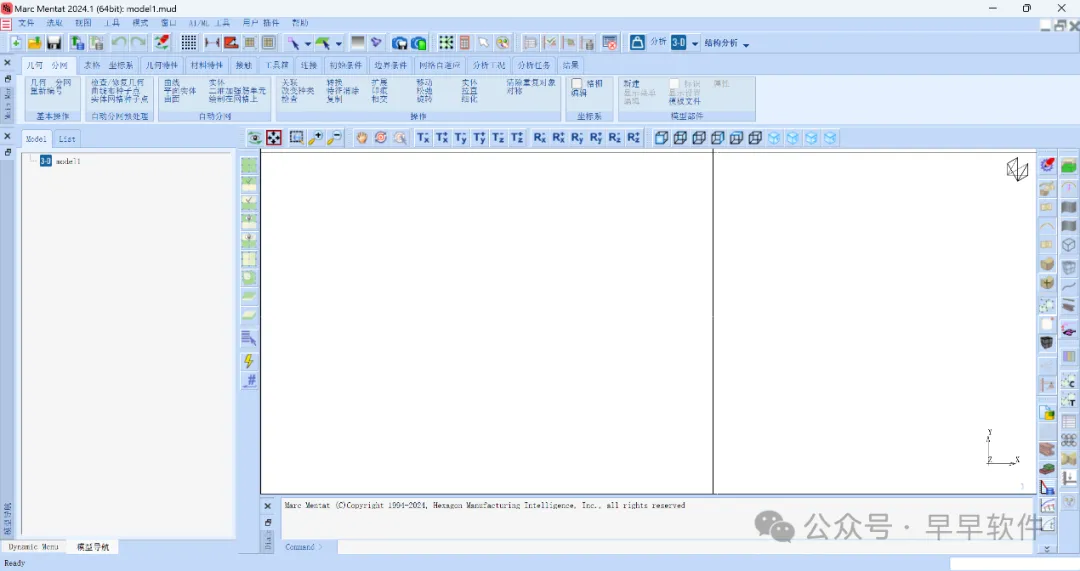Switch to the 边界条件 tab
The width and height of the screenshot is (1080, 571).
pos(391,65)
